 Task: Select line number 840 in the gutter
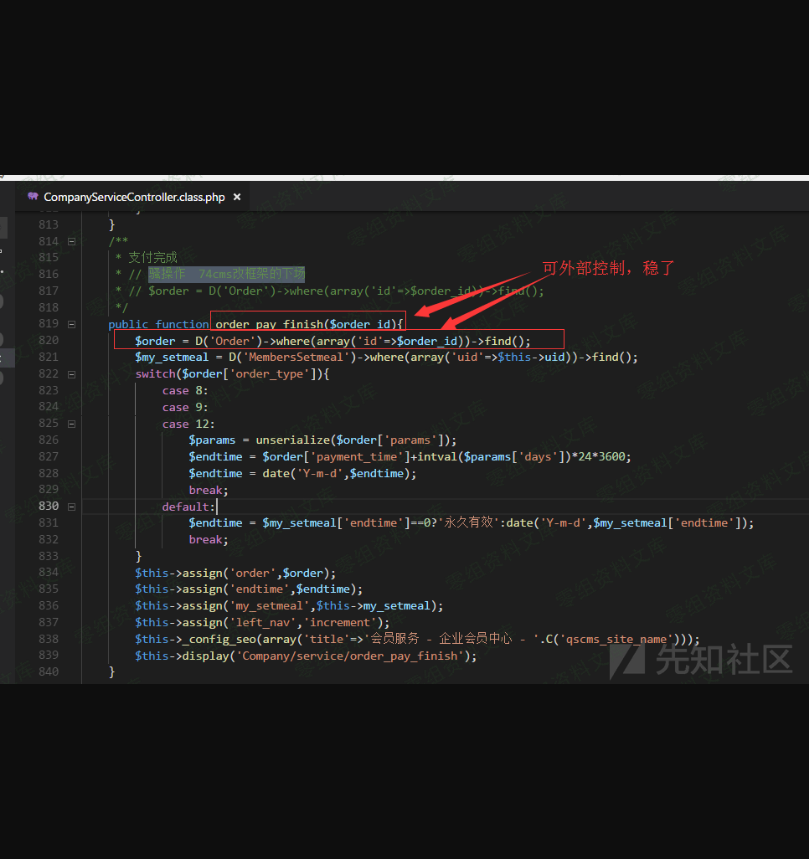(x=48, y=672)
